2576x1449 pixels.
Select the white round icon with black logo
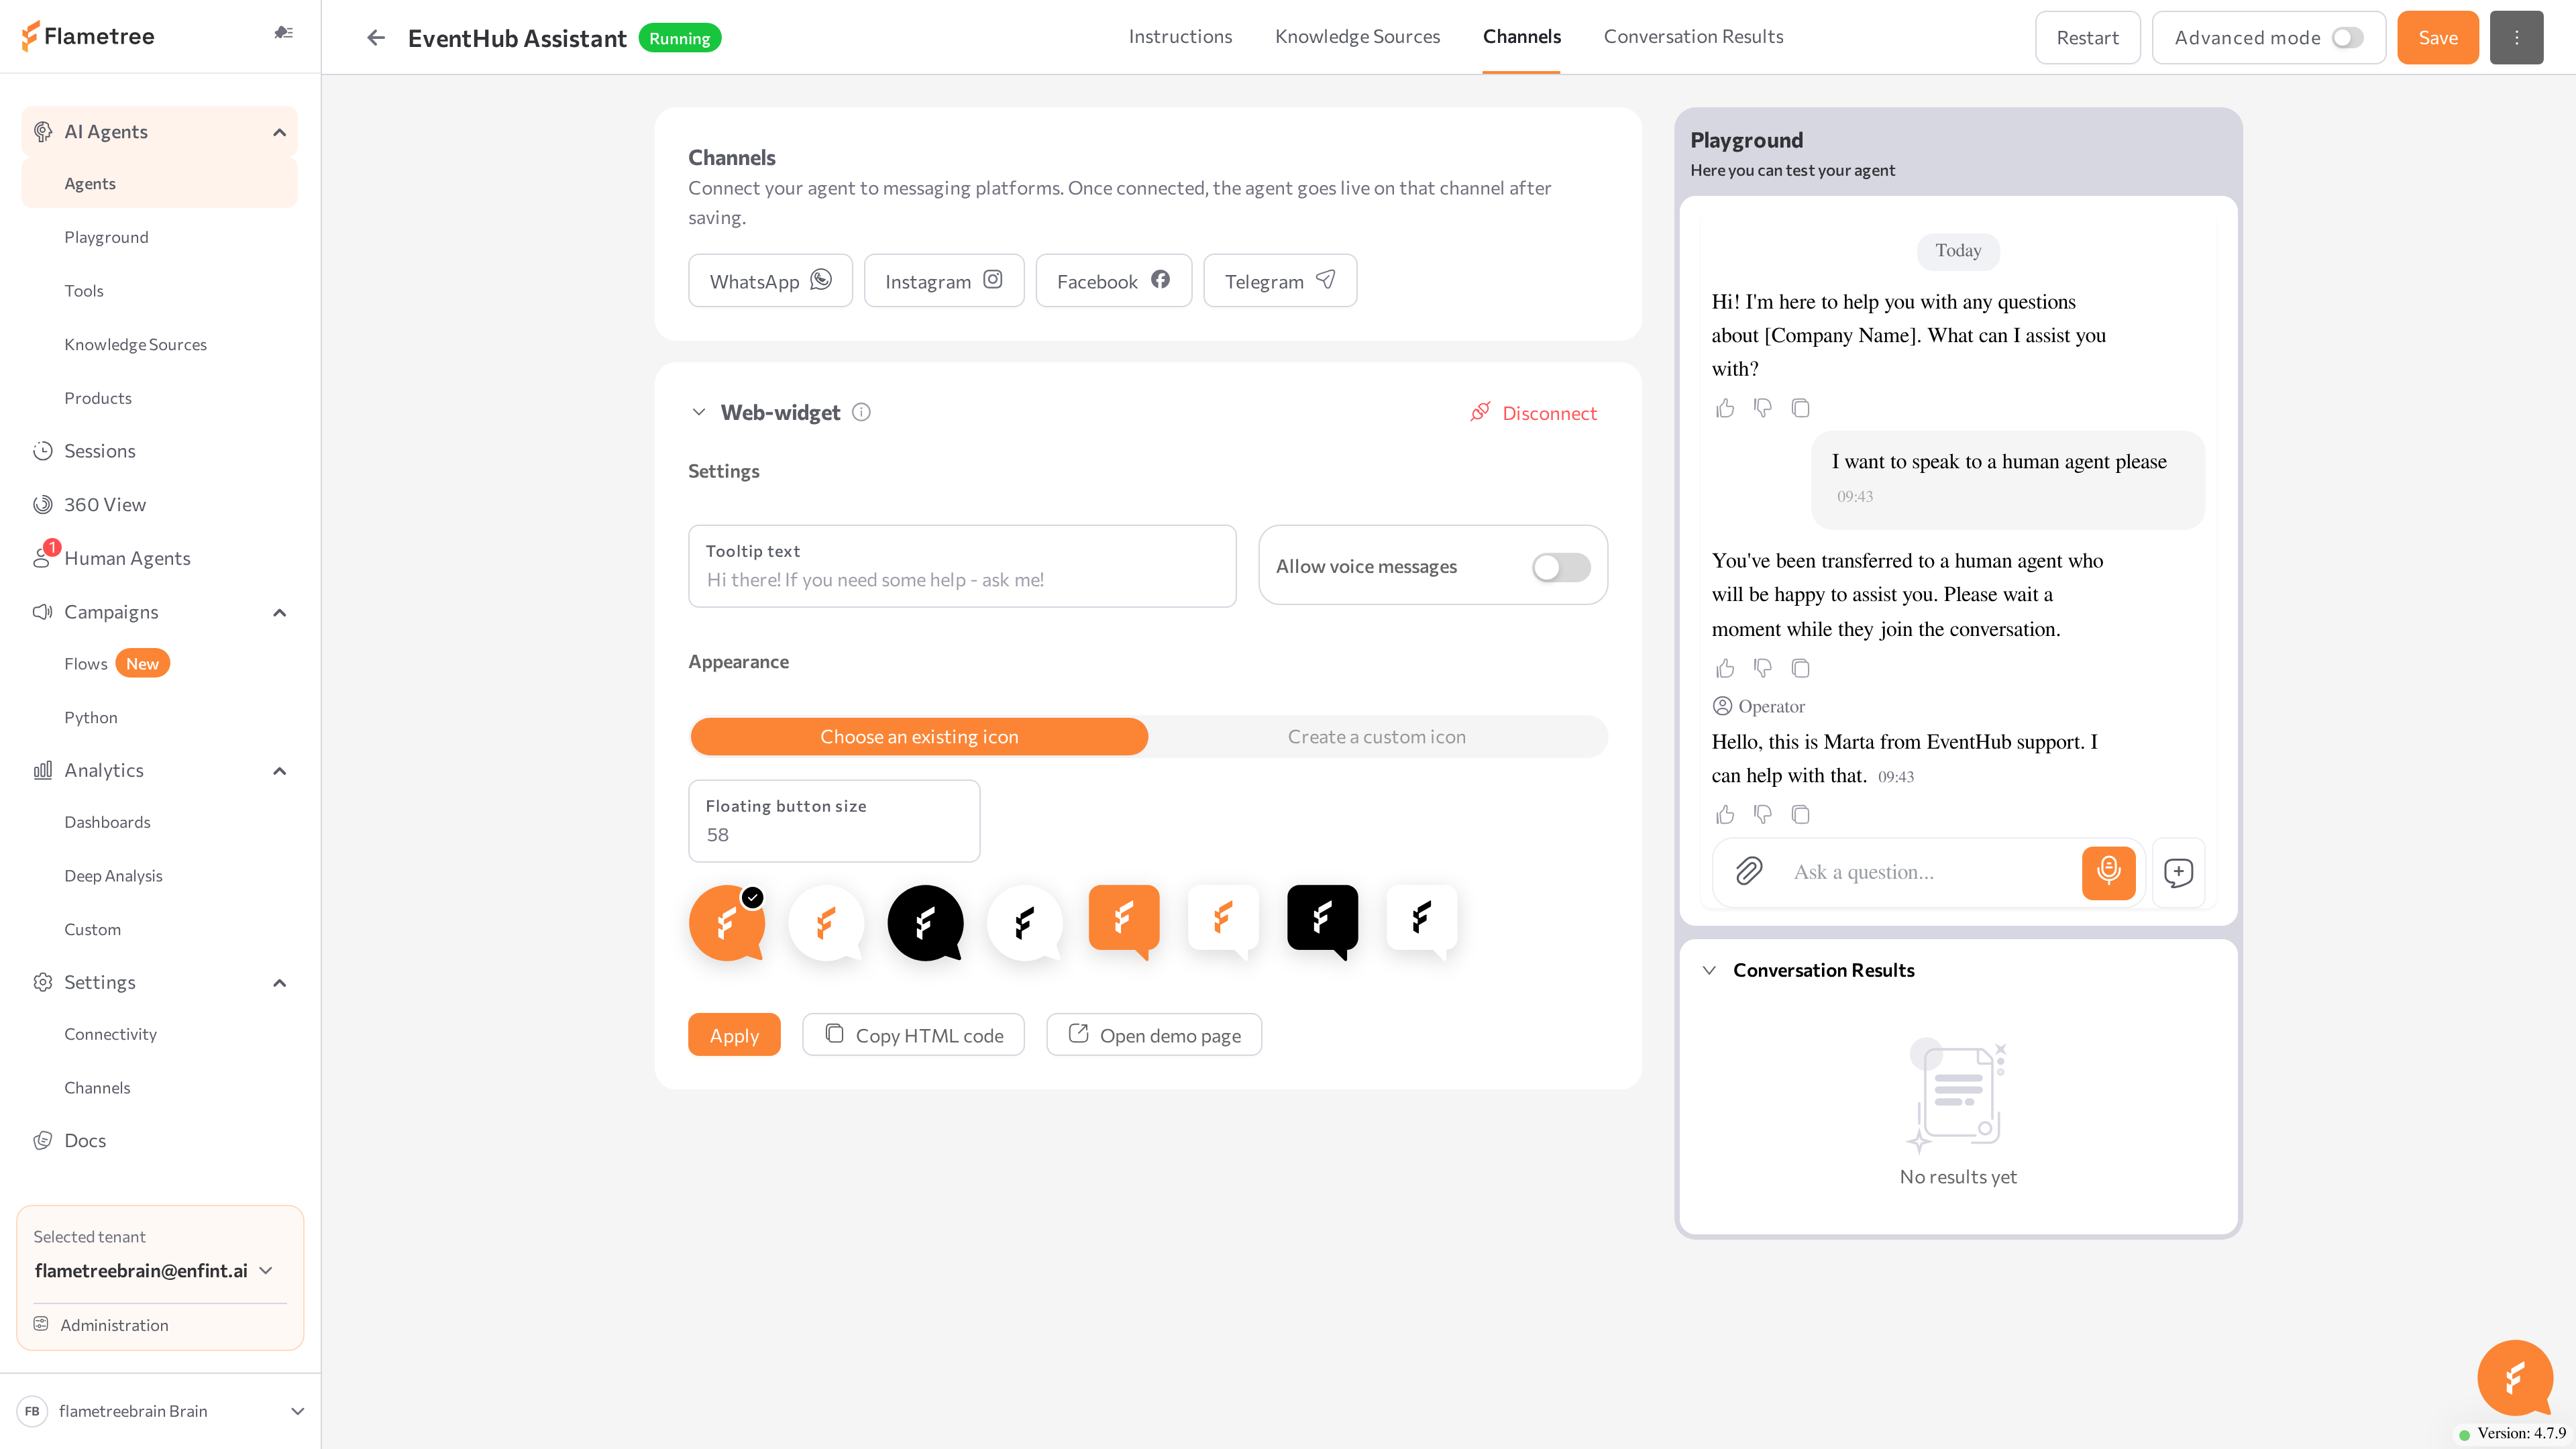1024,922
